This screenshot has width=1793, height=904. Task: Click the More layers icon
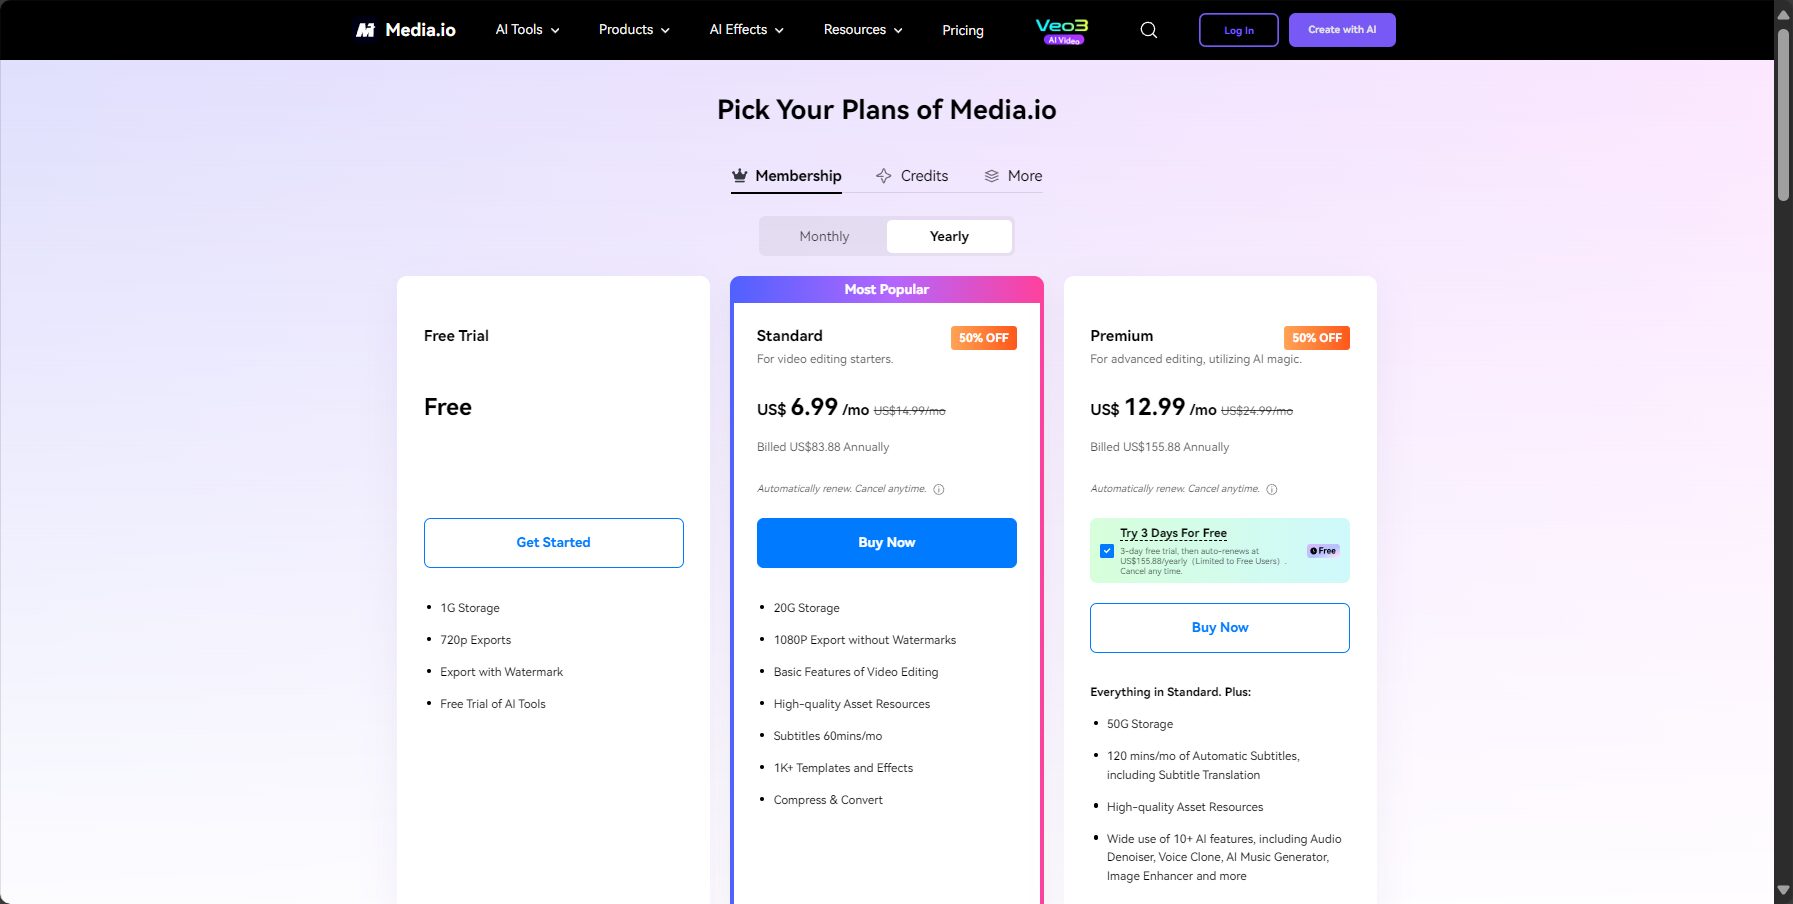click(x=991, y=176)
